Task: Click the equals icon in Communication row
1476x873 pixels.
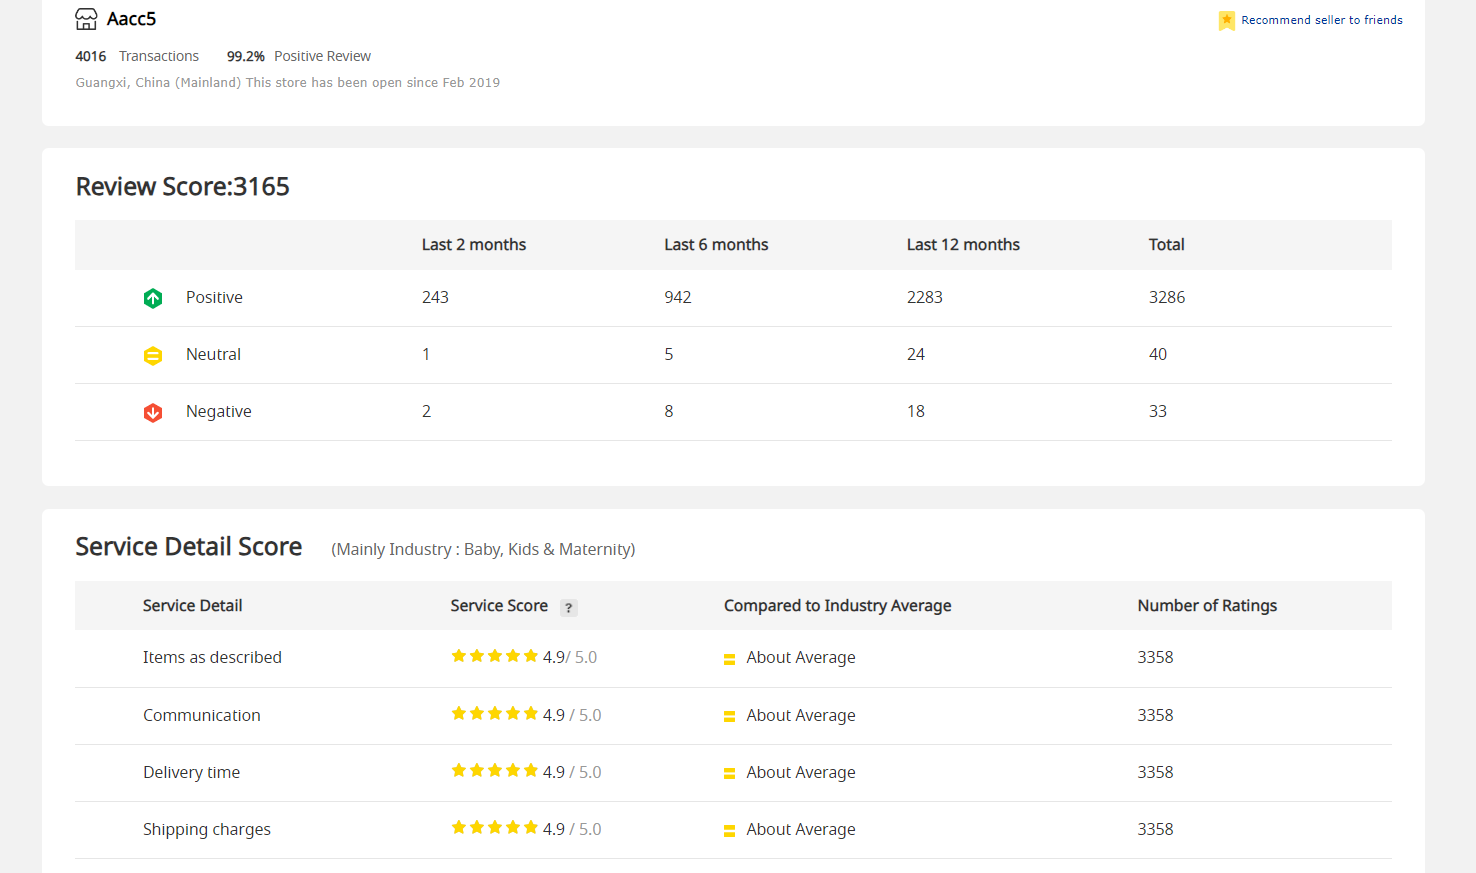Action: (x=729, y=716)
